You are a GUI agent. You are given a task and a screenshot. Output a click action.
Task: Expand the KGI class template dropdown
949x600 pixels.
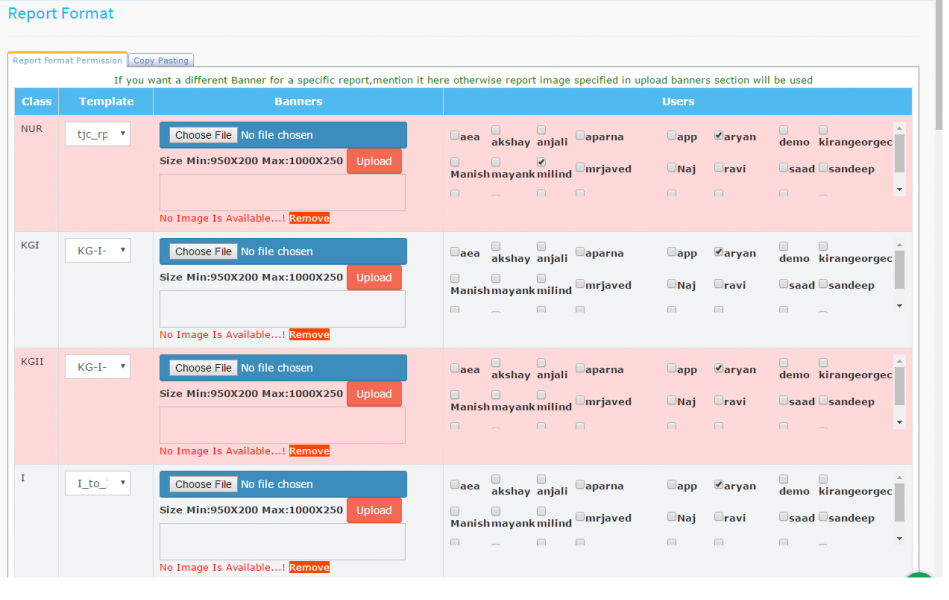pyautogui.click(x=97, y=251)
